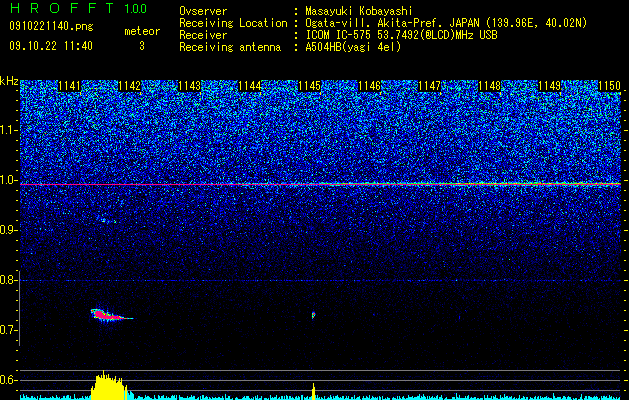Click the large pink meteor echo blob
The image size is (629, 400).
[x=108, y=315]
